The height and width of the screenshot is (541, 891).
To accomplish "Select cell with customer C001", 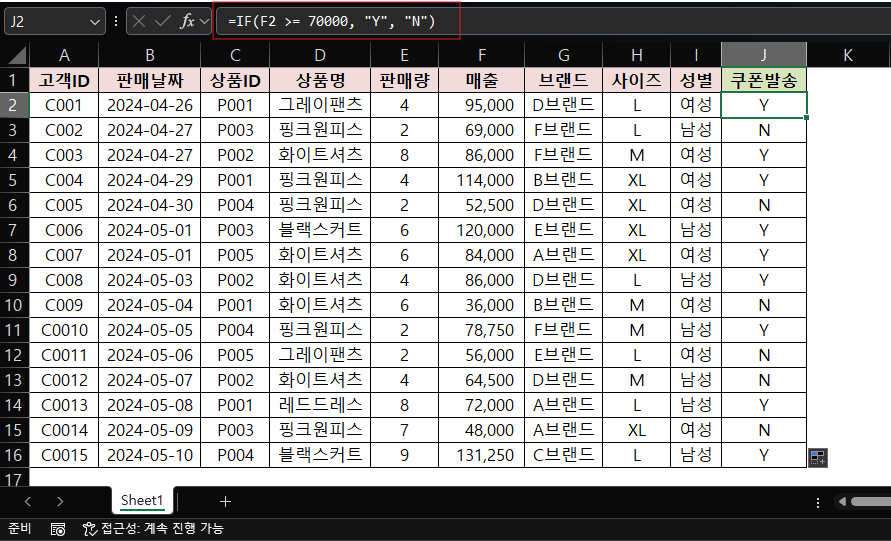I will pyautogui.click(x=64, y=105).
